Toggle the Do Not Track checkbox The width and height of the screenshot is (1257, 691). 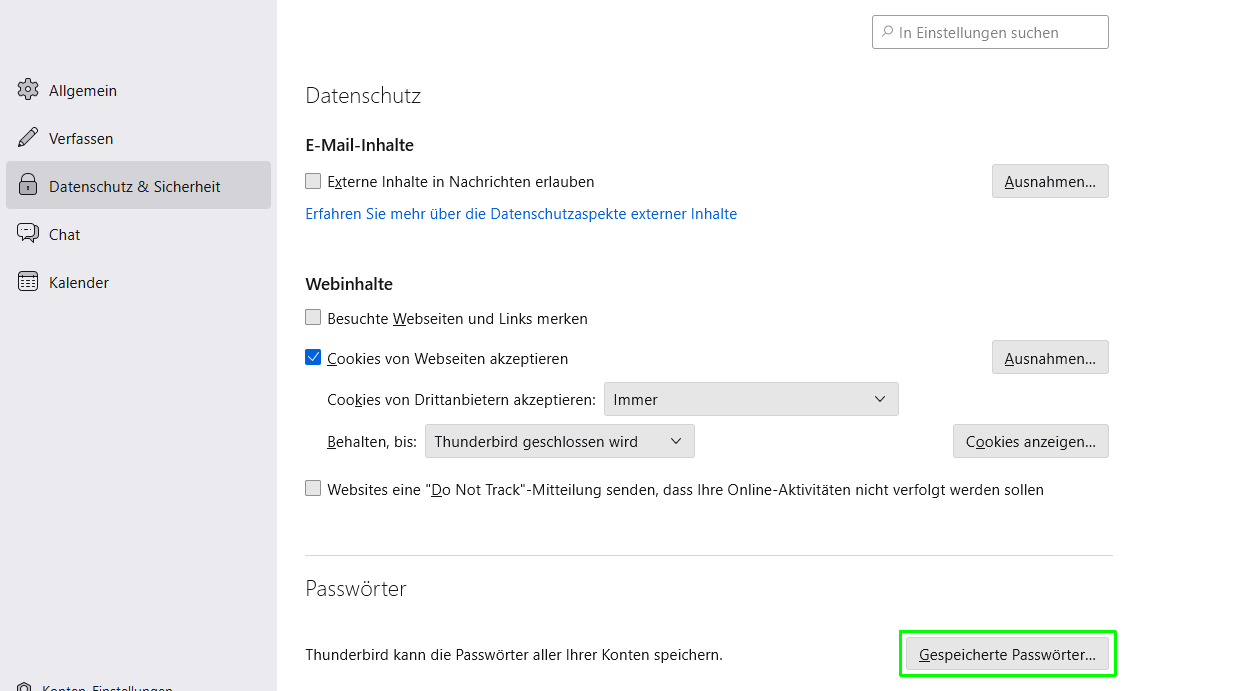pyautogui.click(x=313, y=489)
